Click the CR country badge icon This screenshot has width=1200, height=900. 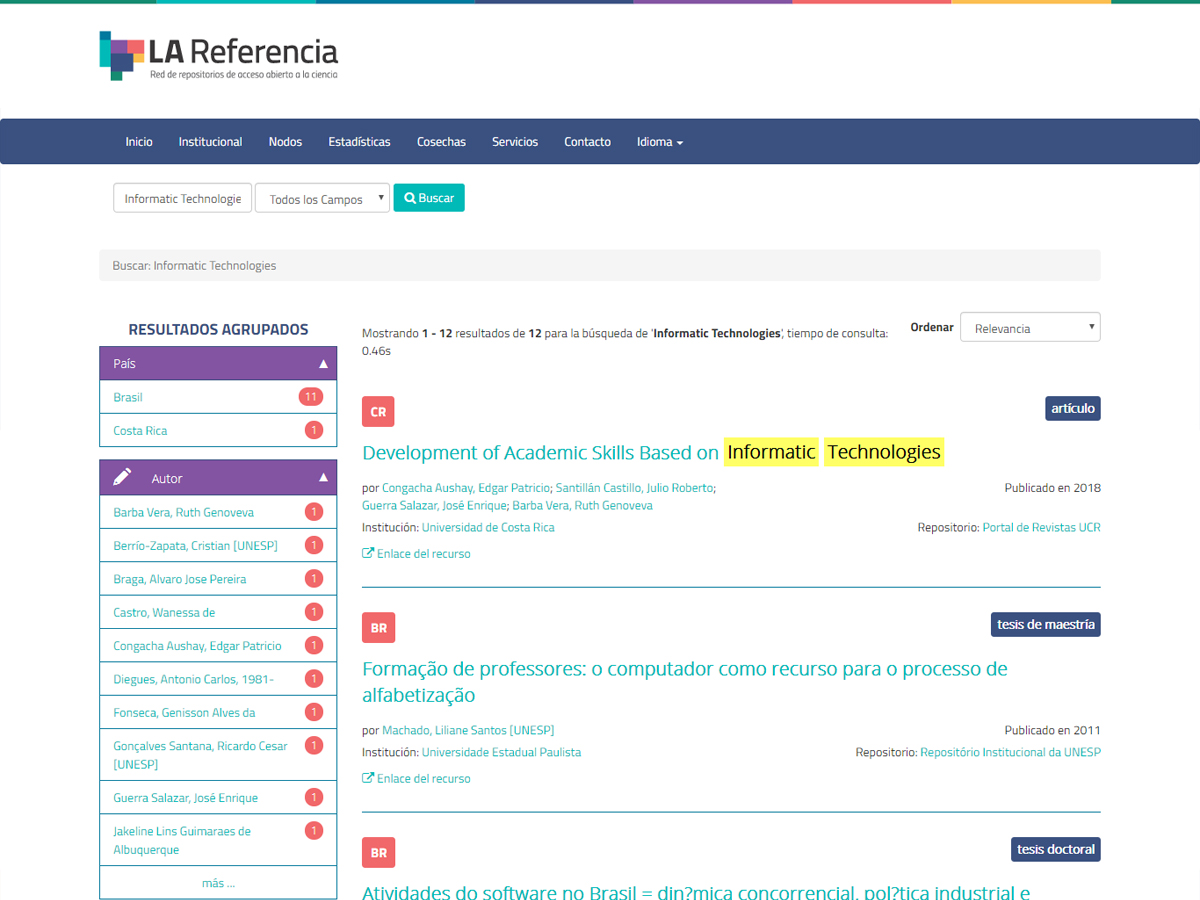(378, 412)
